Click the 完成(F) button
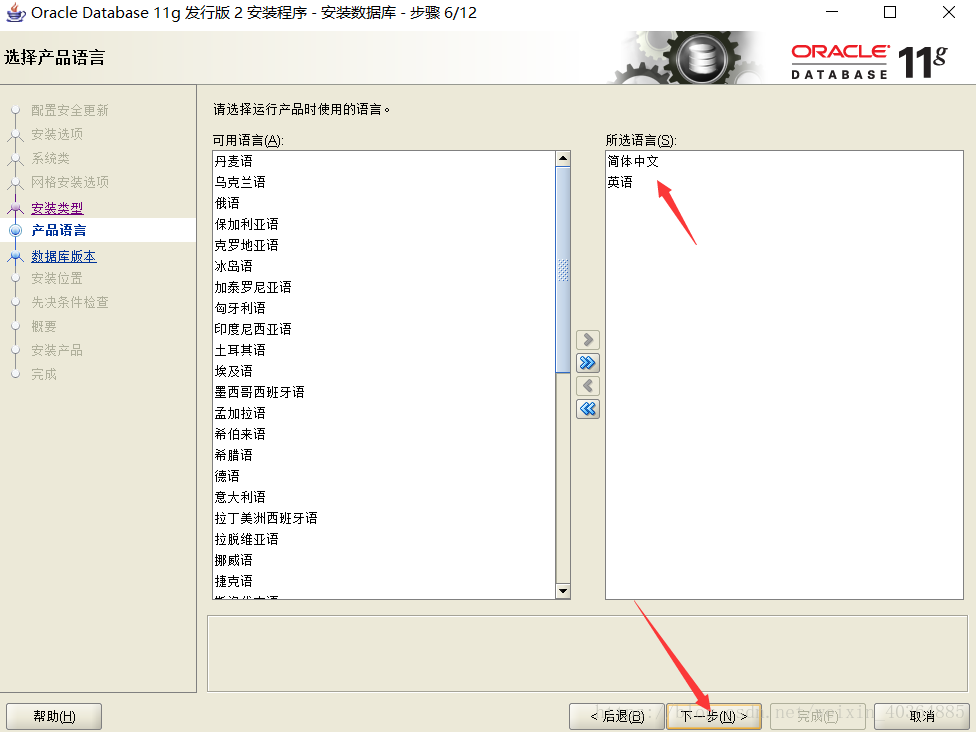Screen dimensions: 976x732 818,716
